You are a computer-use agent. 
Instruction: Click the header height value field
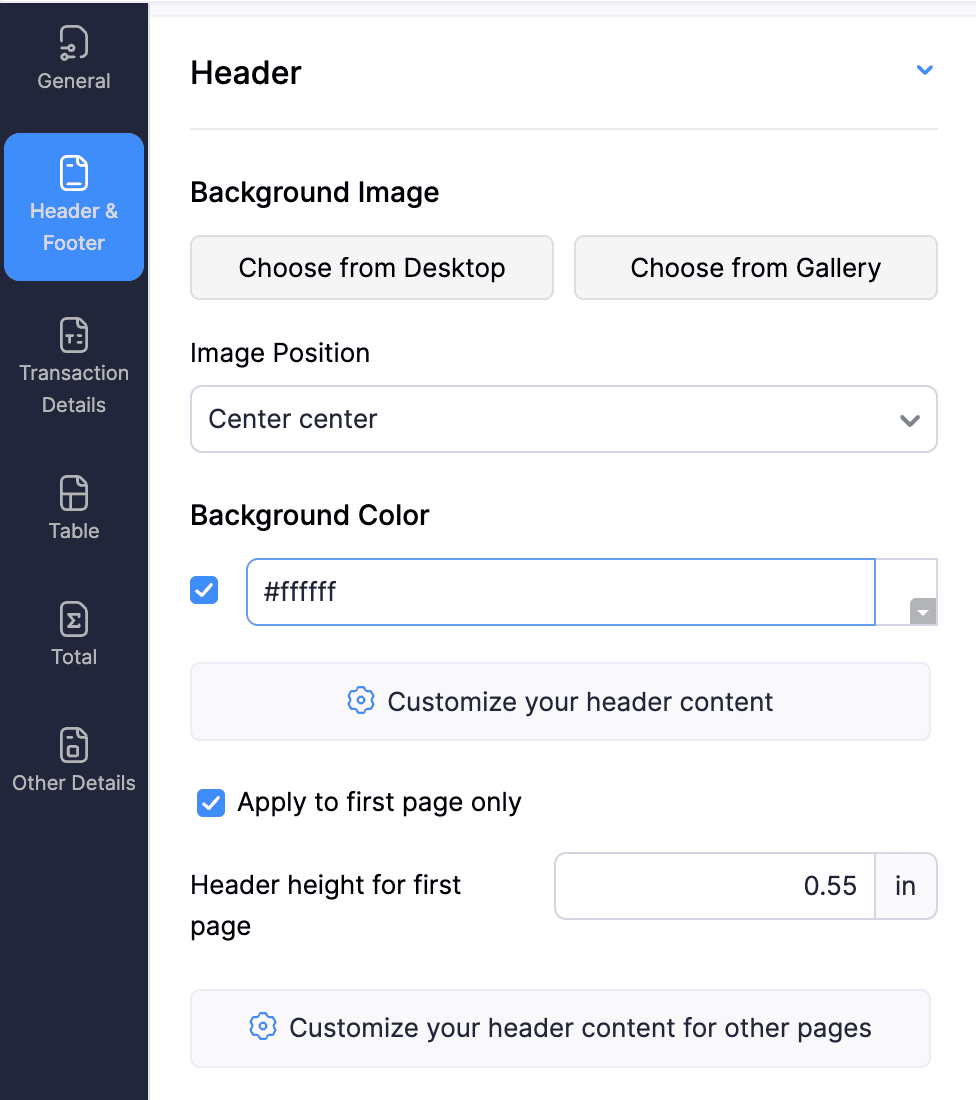715,886
